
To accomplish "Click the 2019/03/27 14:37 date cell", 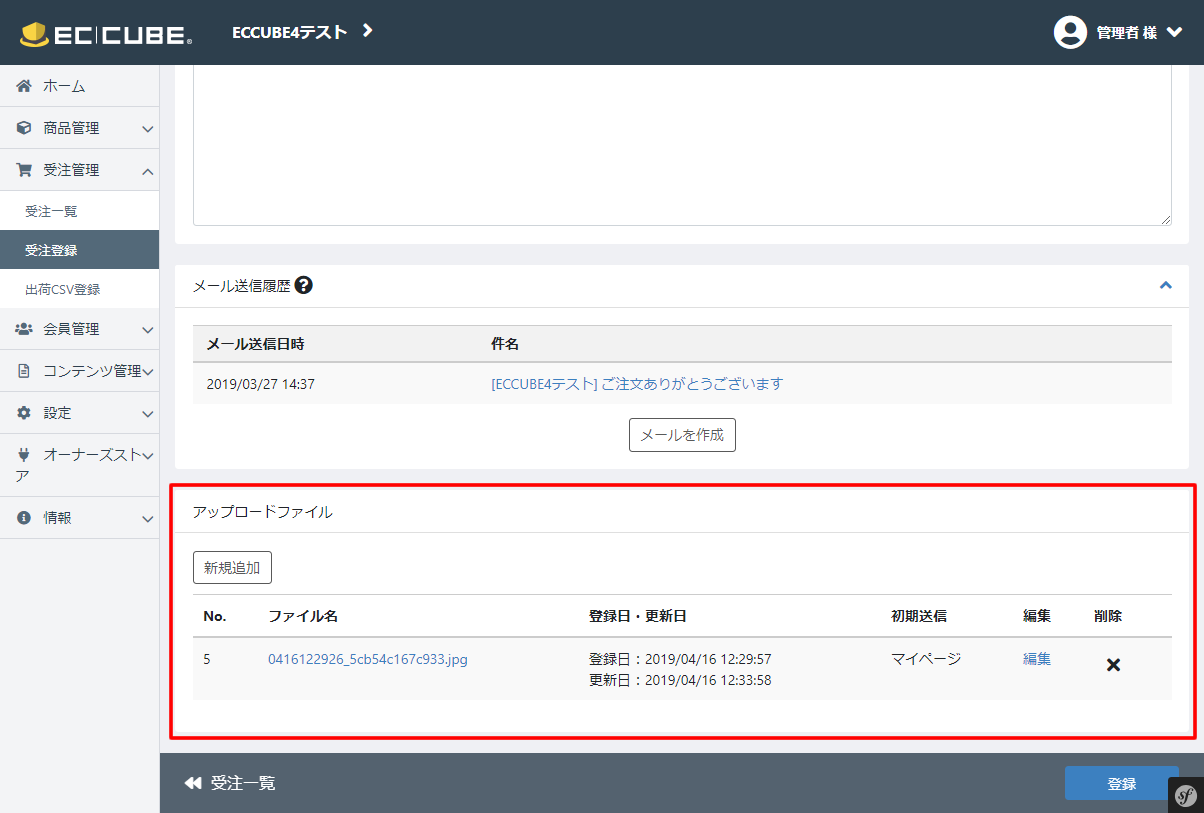I will 260,384.
